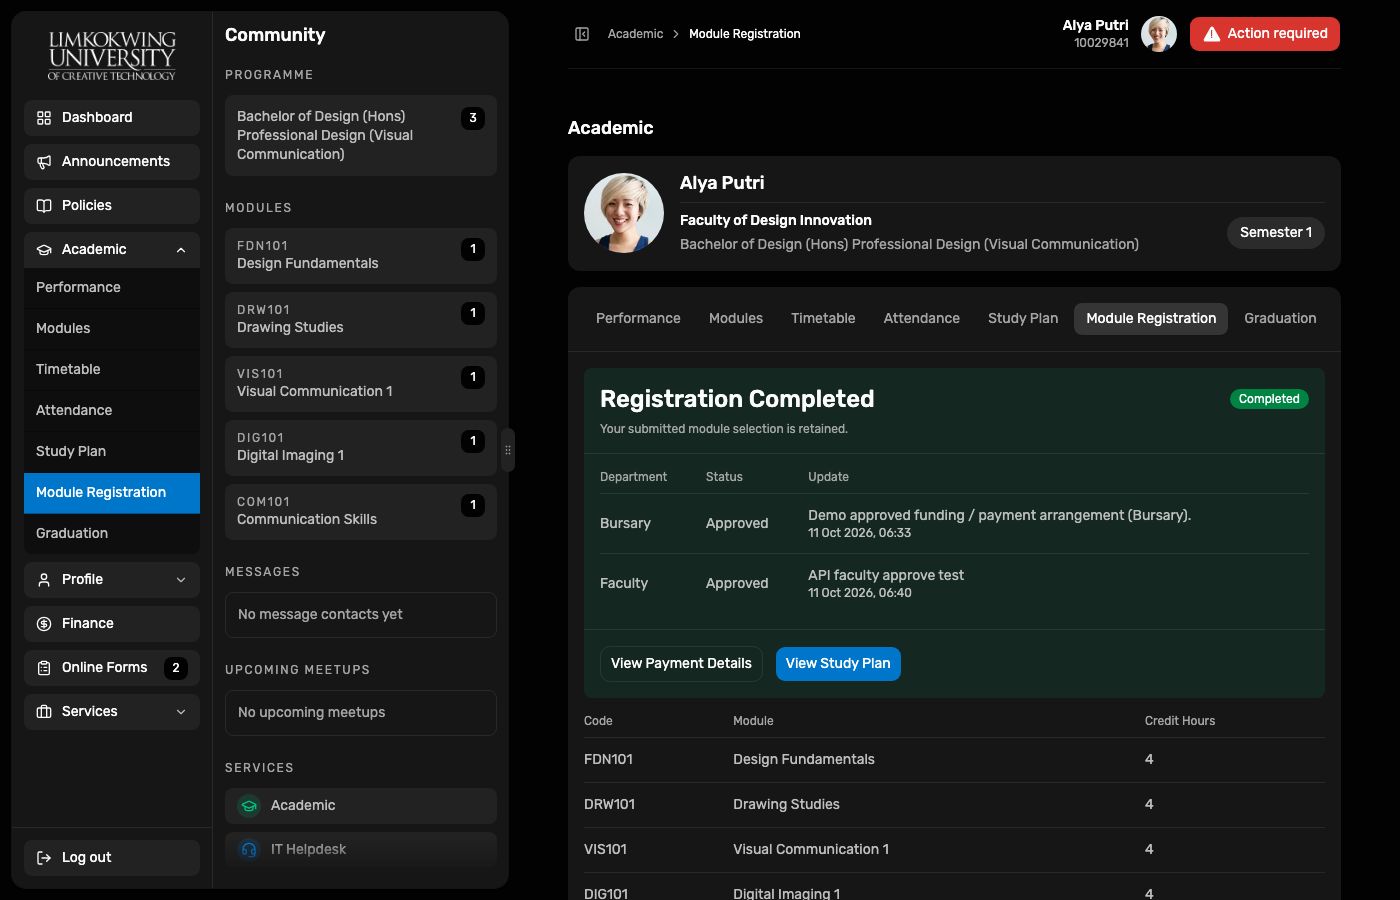Expand the Profile menu chevron

point(181,580)
